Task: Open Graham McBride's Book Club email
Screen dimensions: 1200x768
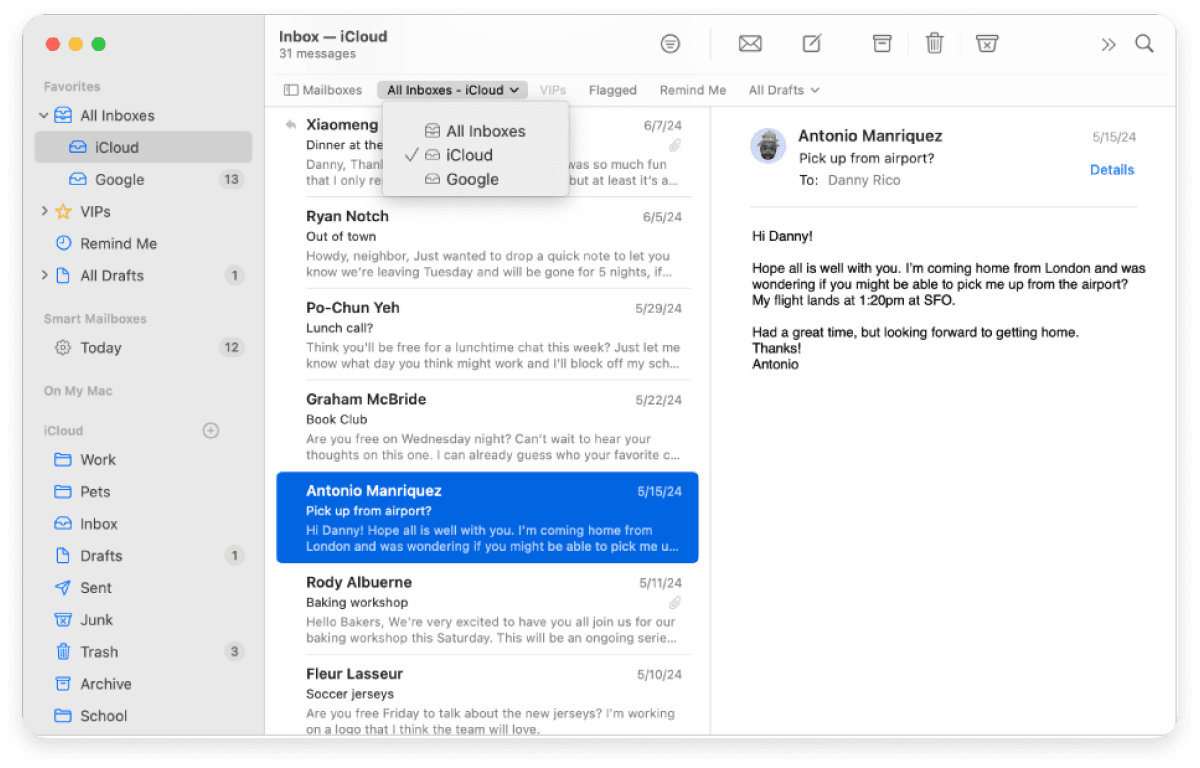Action: click(487, 426)
